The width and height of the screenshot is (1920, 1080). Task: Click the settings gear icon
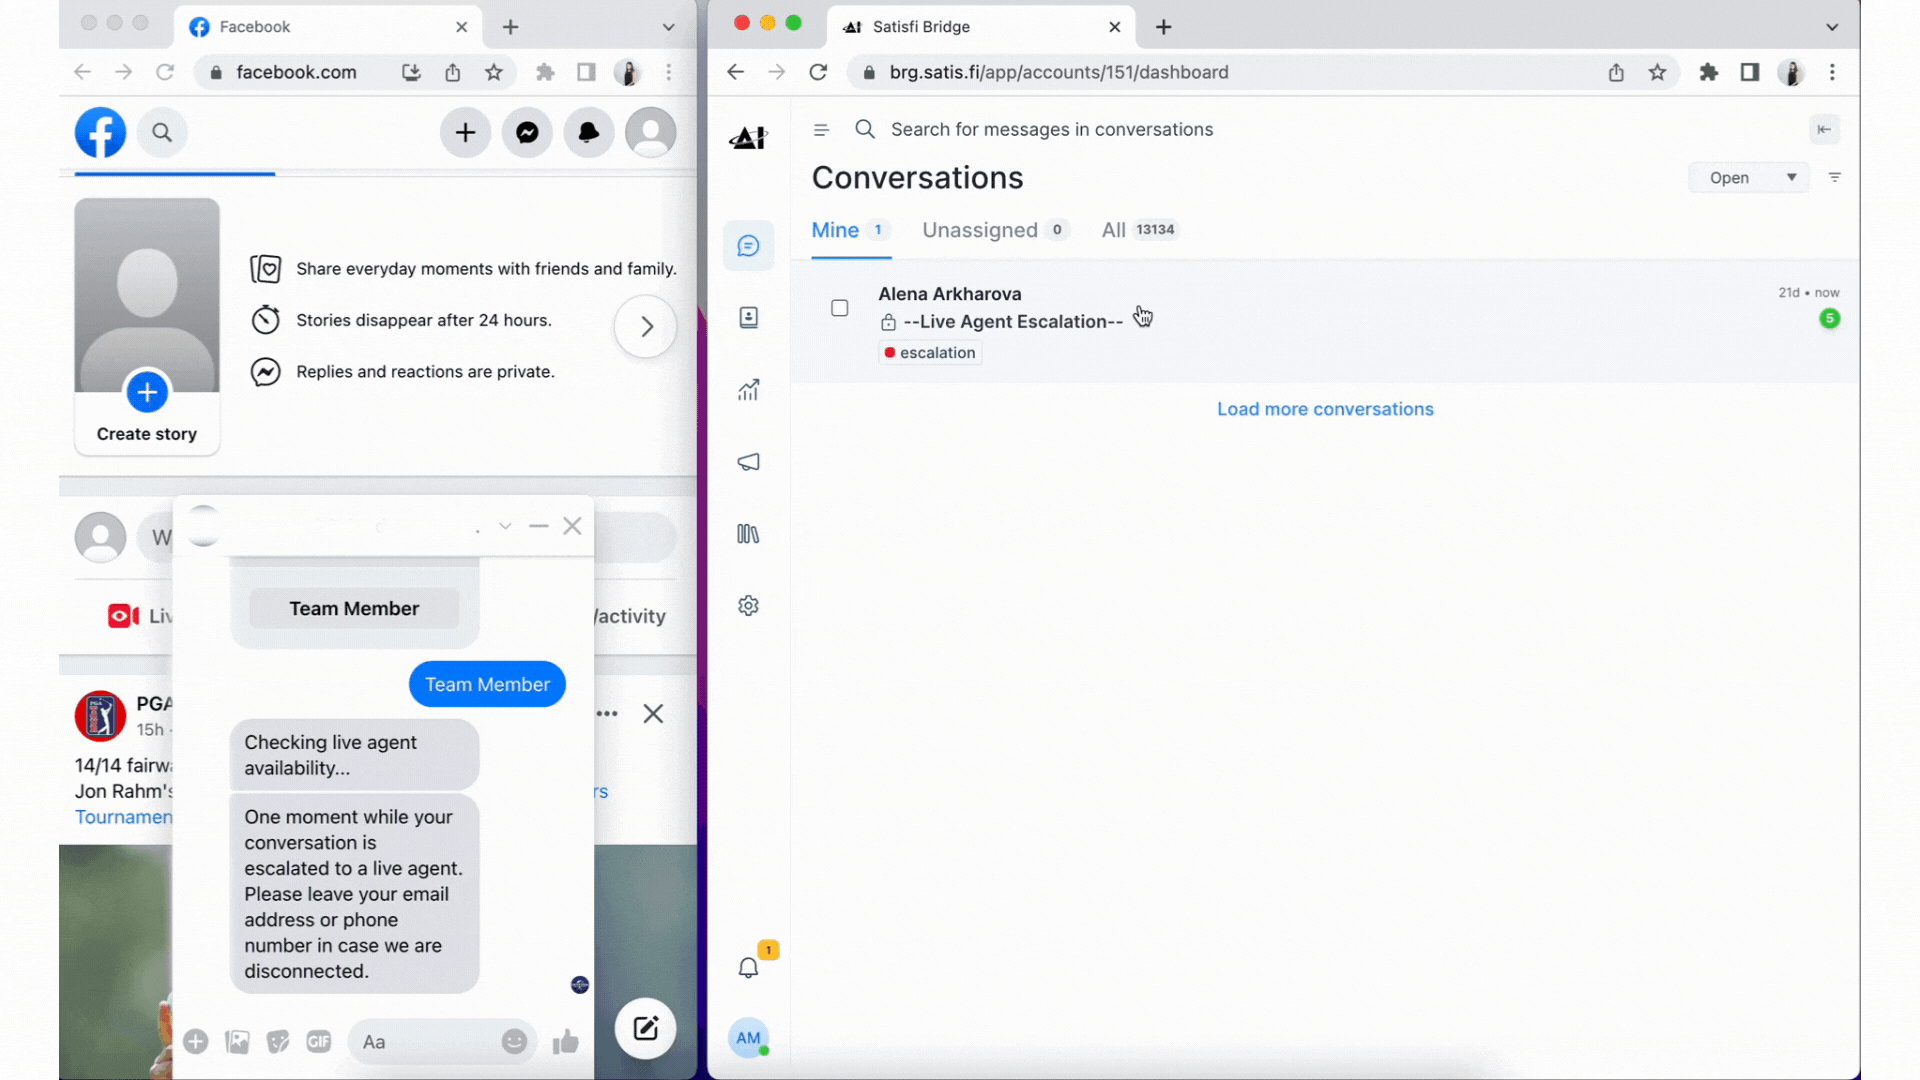tap(749, 605)
